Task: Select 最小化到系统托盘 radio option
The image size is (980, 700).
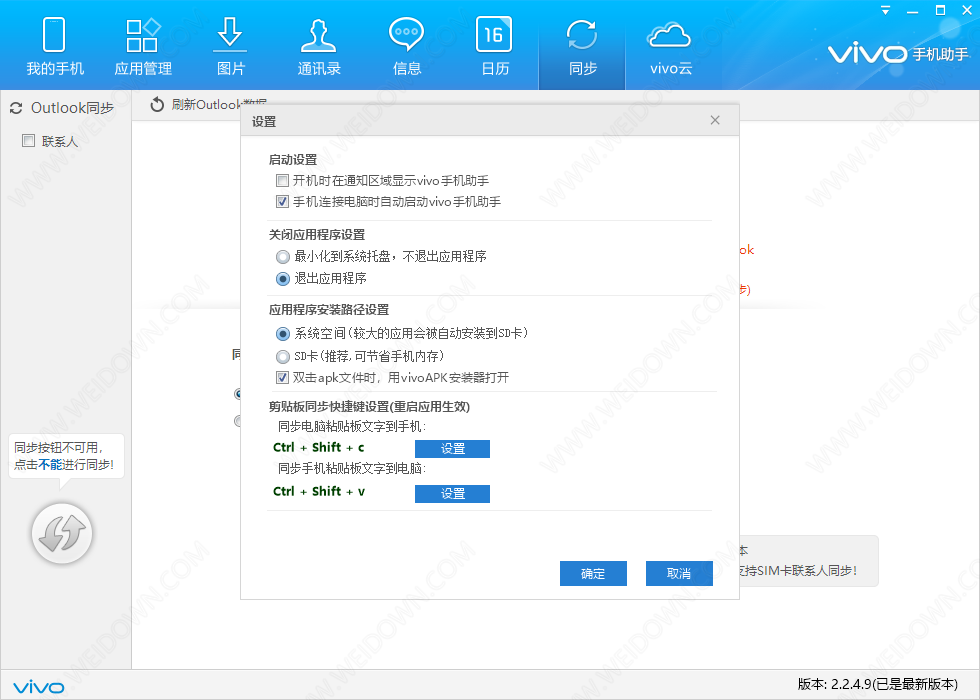Action: 283,256
